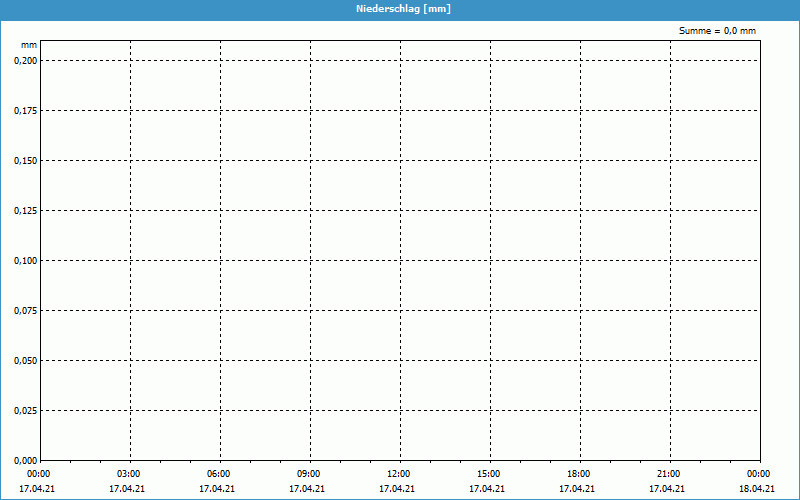Click the 12:00 time axis marker
Viewport: 800px width, 500px height.
tap(398, 474)
